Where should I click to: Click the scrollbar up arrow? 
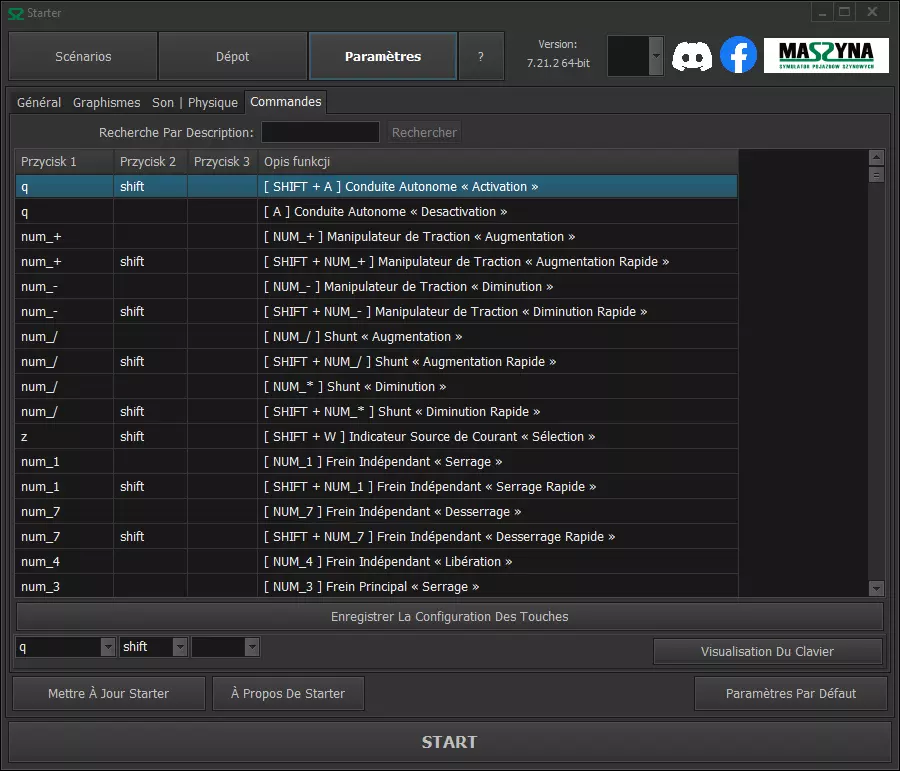876,157
